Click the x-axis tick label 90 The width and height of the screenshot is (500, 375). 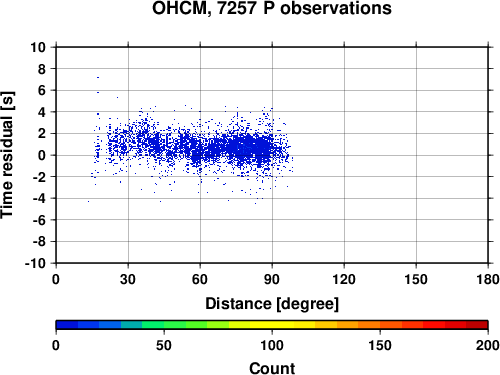tap(272, 279)
